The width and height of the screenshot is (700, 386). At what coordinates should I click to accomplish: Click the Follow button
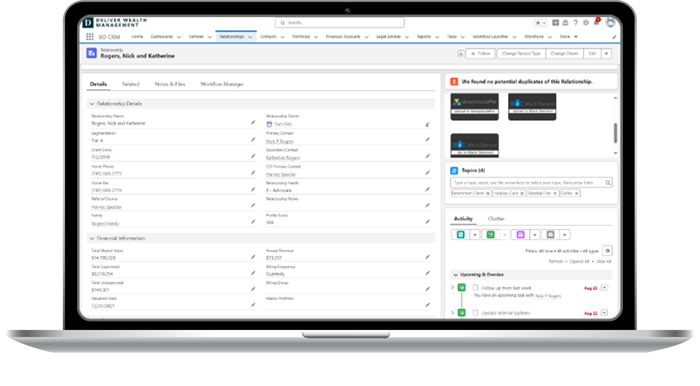pos(480,54)
